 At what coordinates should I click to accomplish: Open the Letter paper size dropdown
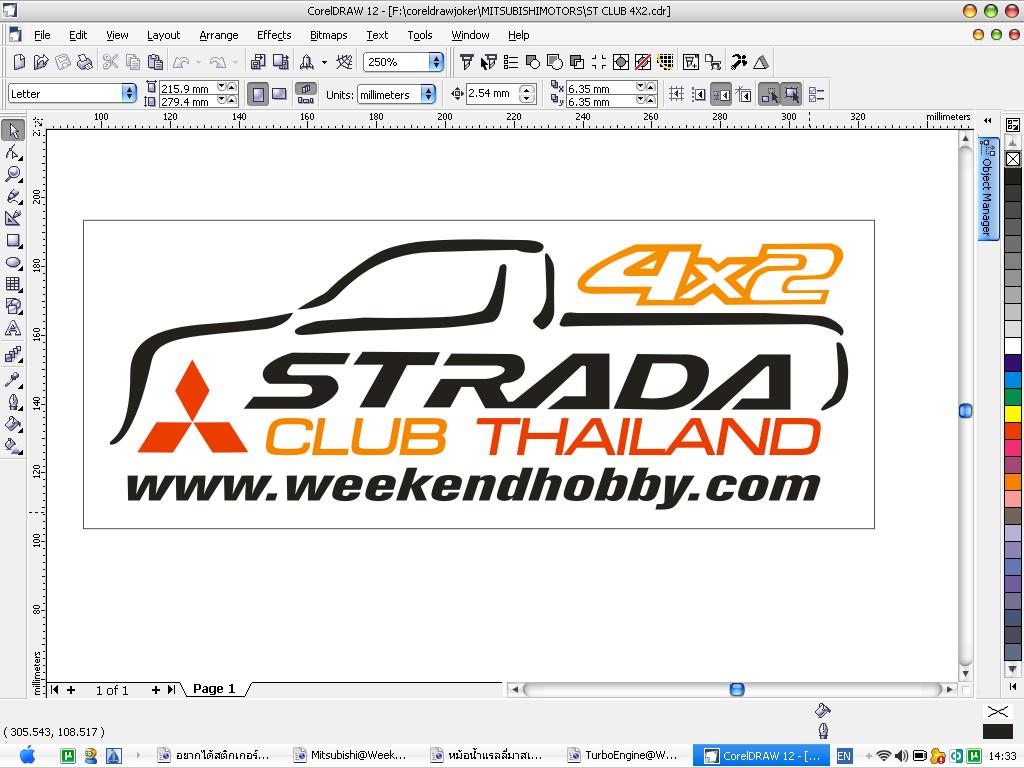coord(129,93)
